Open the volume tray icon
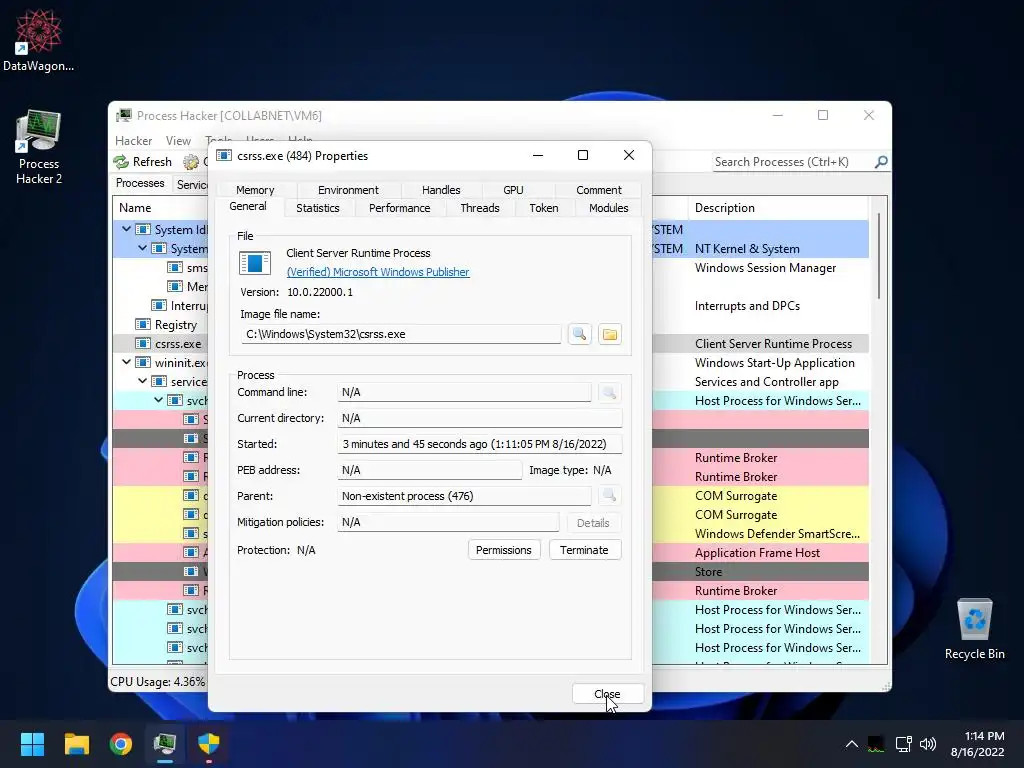 927,744
